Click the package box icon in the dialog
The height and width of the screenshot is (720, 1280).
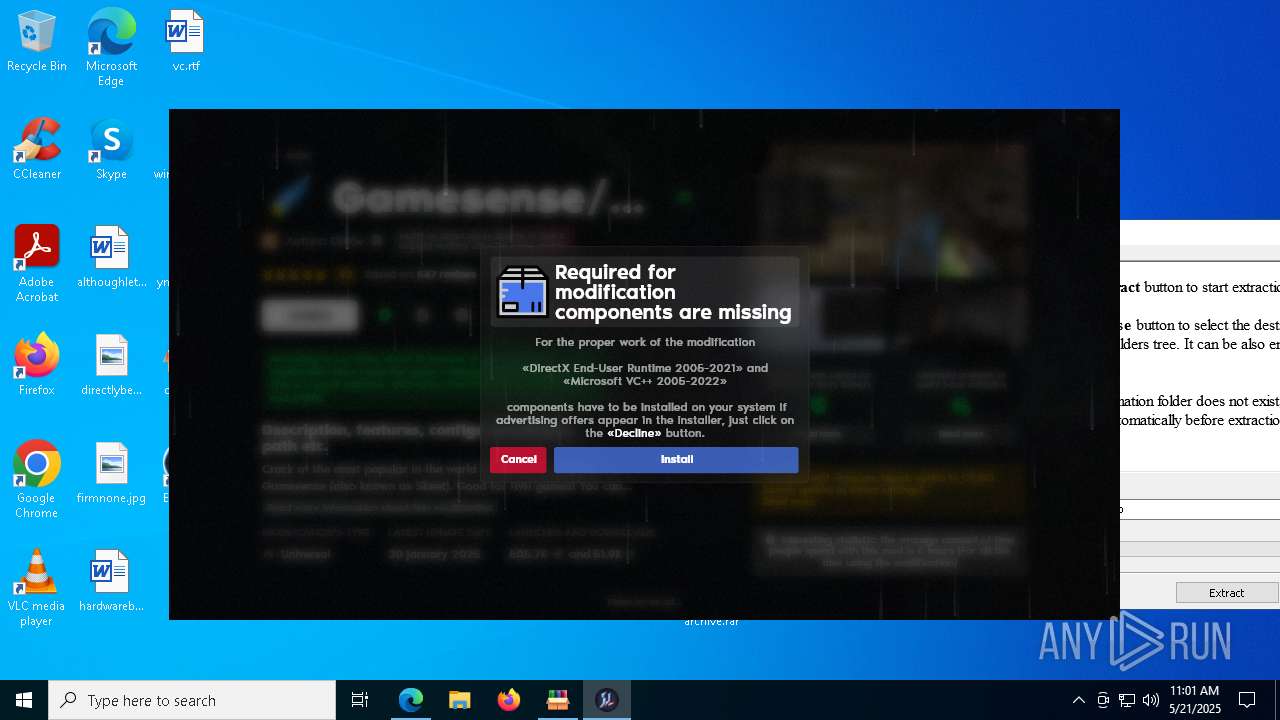pyautogui.click(x=522, y=292)
